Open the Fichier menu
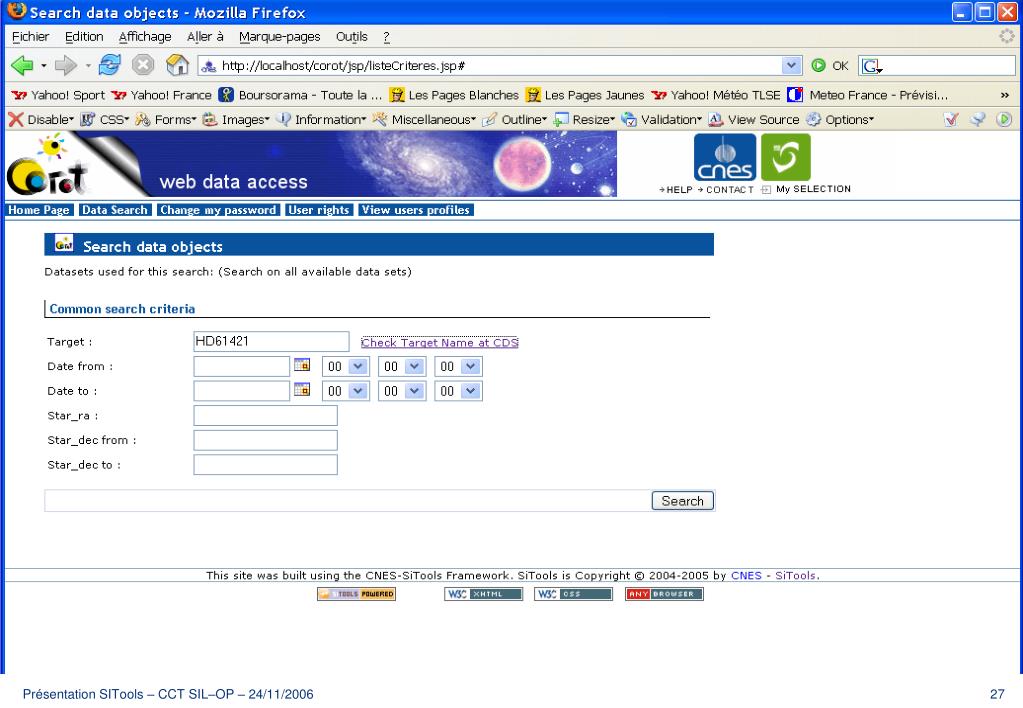This screenshot has height=708, width=1023. [x=31, y=37]
